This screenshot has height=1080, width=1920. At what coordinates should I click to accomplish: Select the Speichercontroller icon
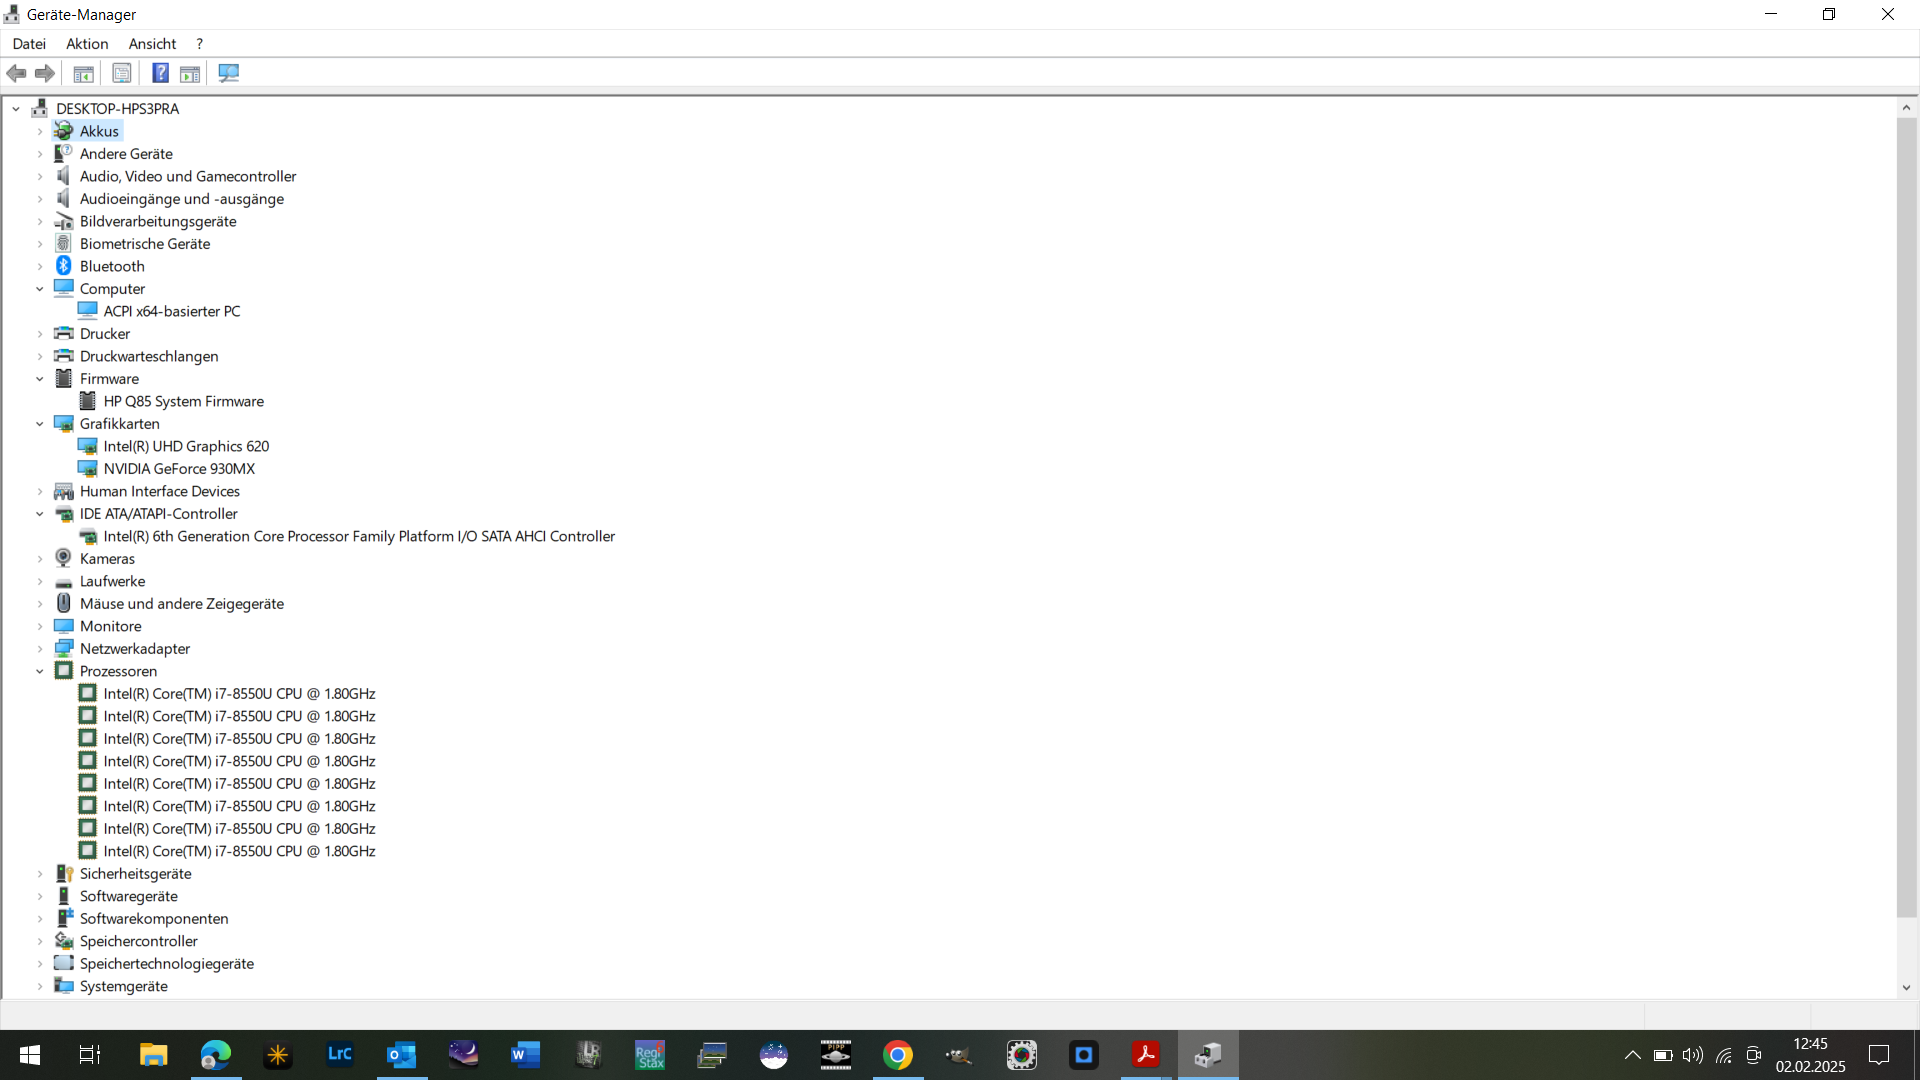click(64, 941)
